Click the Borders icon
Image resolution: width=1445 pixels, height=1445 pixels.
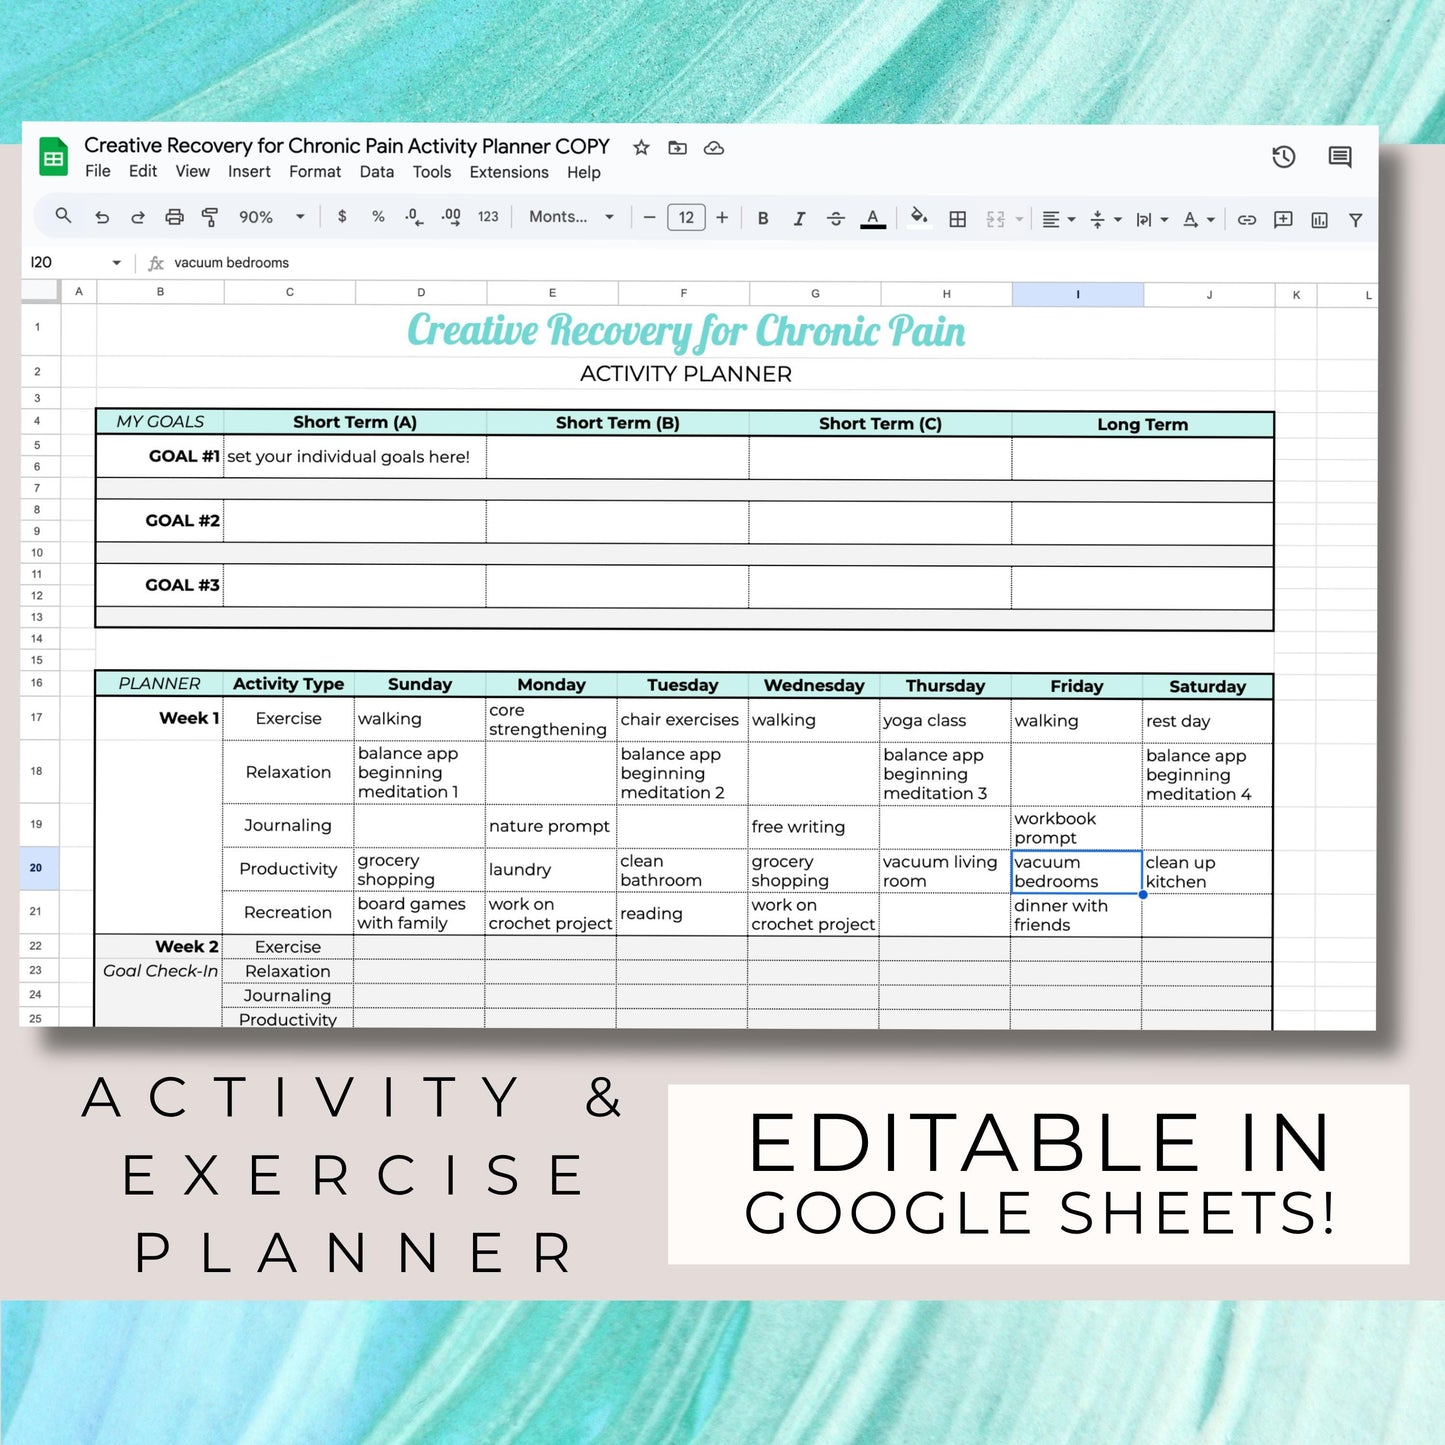click(x=957, y=218)
